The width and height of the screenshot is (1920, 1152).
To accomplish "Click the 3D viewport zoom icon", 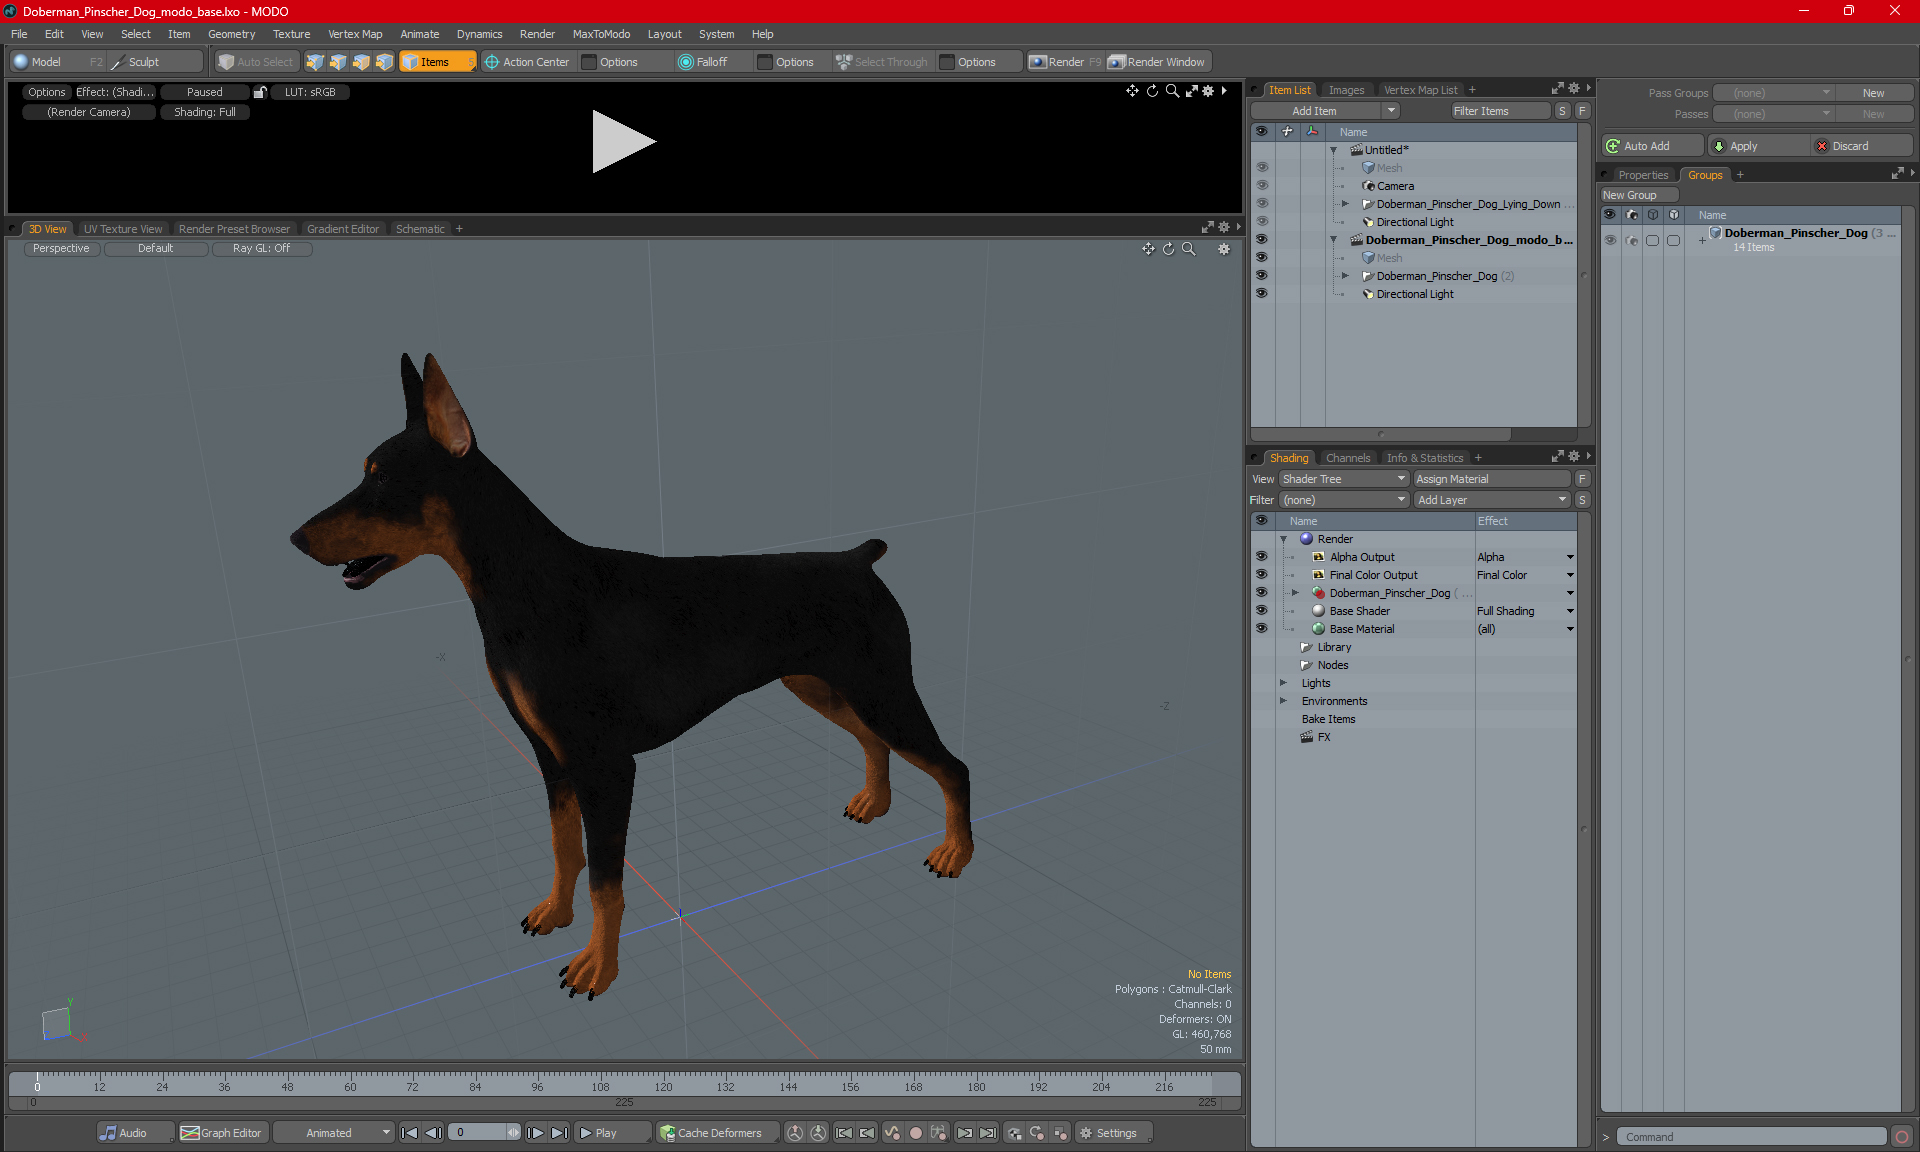I will coord(1188,249).
